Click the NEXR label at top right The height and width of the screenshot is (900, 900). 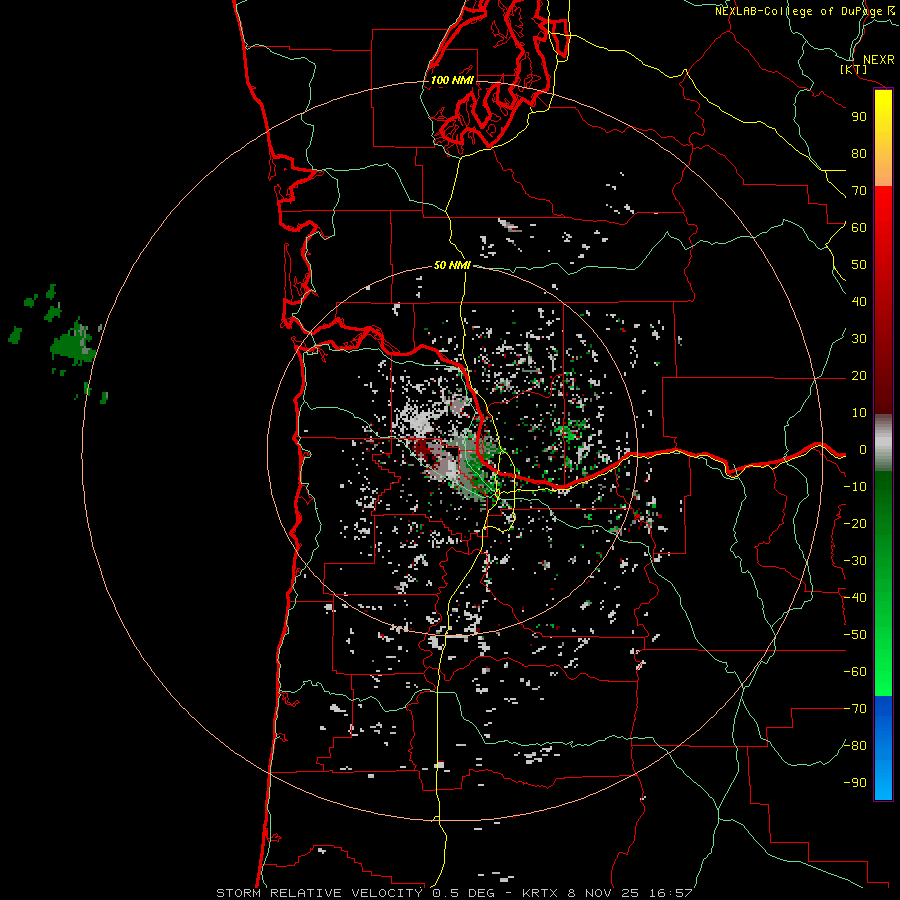coord(879,60)
